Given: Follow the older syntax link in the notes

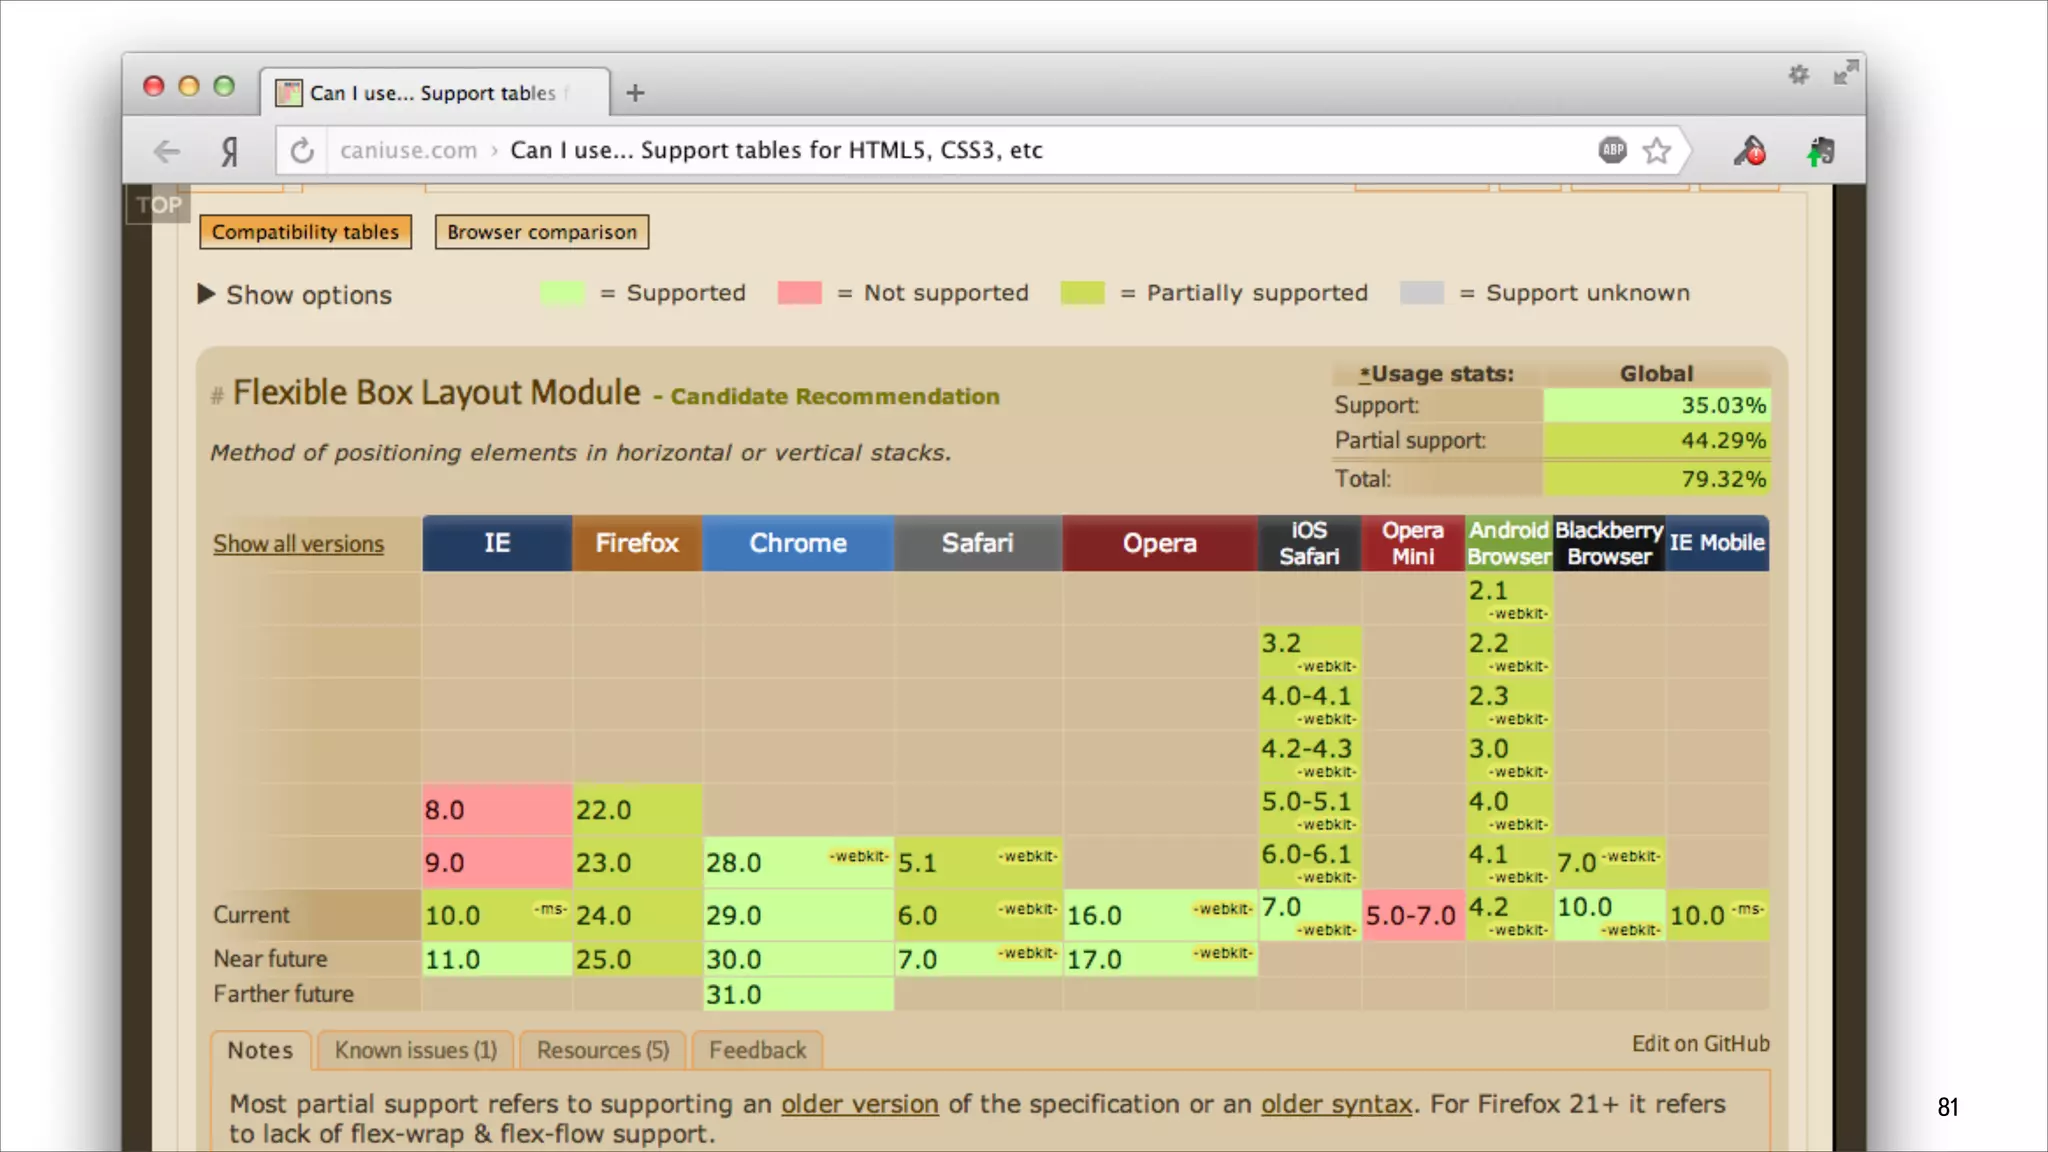Looking at the screenshot, I should (1336, 1104).
